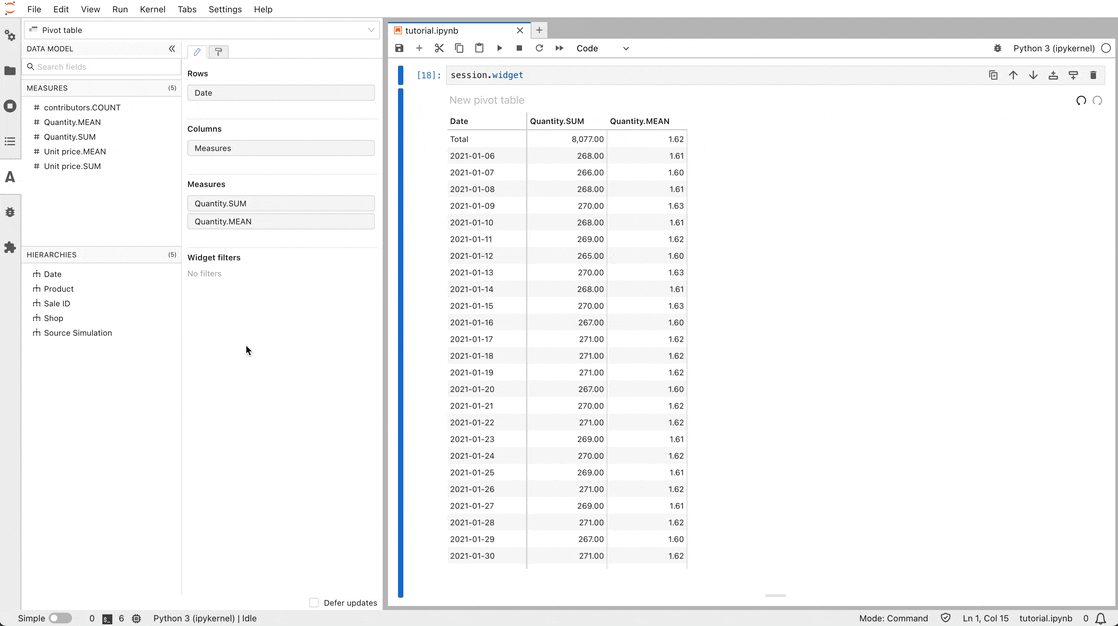
Task: Open the Code cell type dropdown
Action: click(x=603, y=48)
